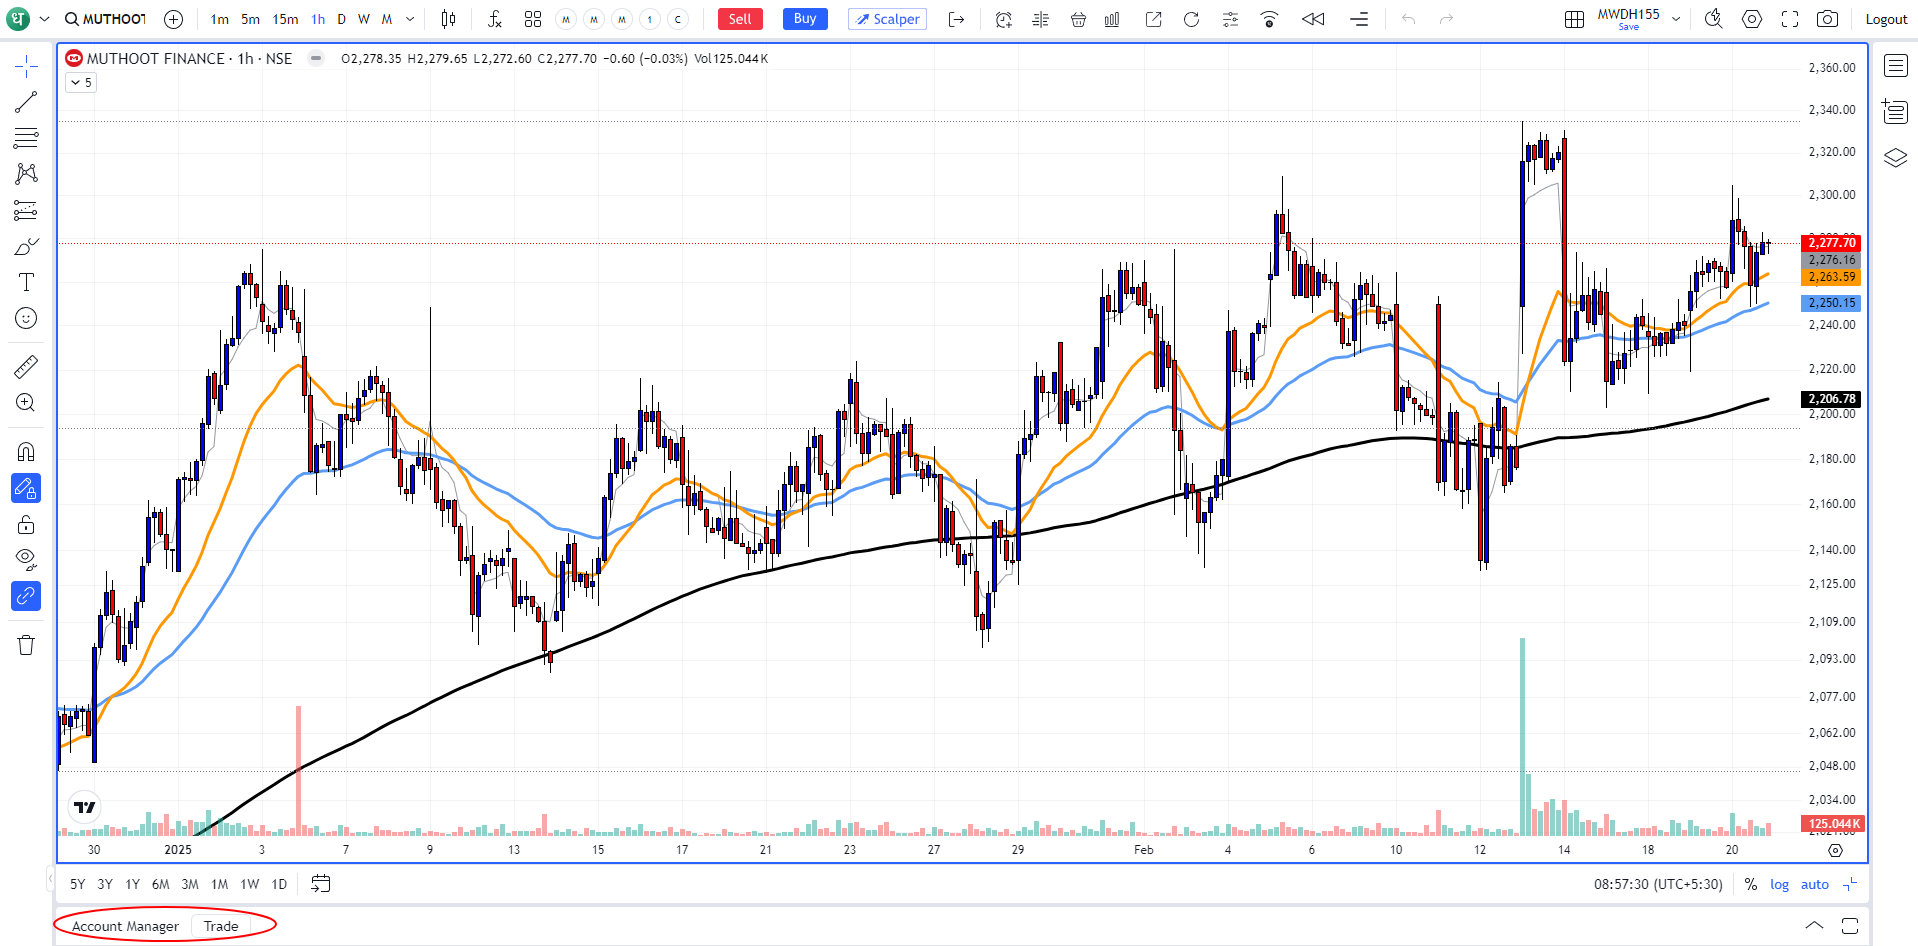Expand the timeframe interval dropdown arrow
This screenshot has width=1918, height=946.
coord(410,19)
